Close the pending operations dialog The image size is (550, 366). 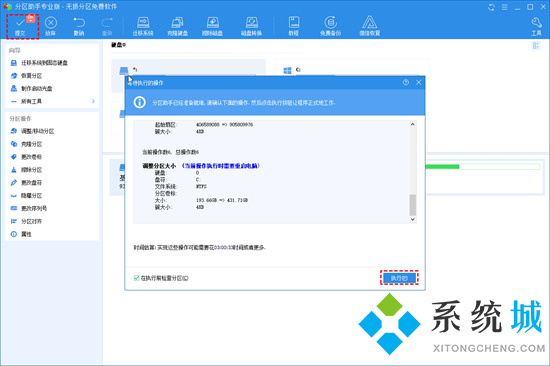(x=418, y=82)
